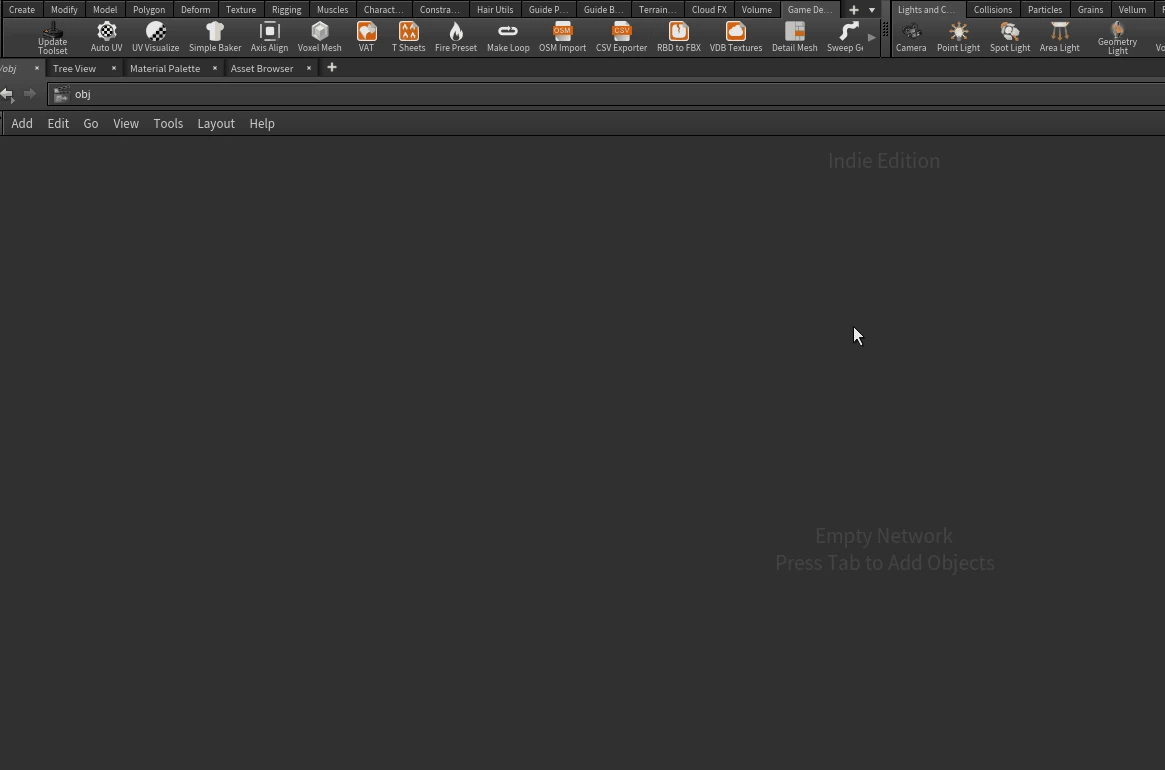Add a new pane tab with plus
Viewport: 1165px width, 770px height.
[x=332, y=68]
